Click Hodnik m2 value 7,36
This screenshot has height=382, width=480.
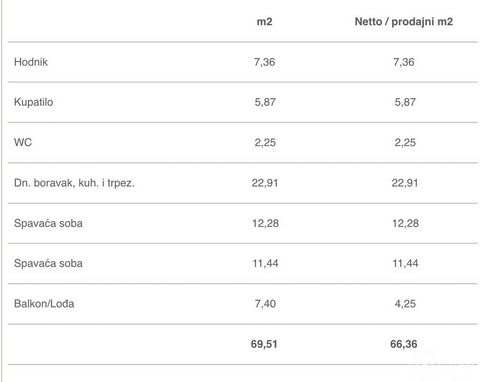[264, 62]
